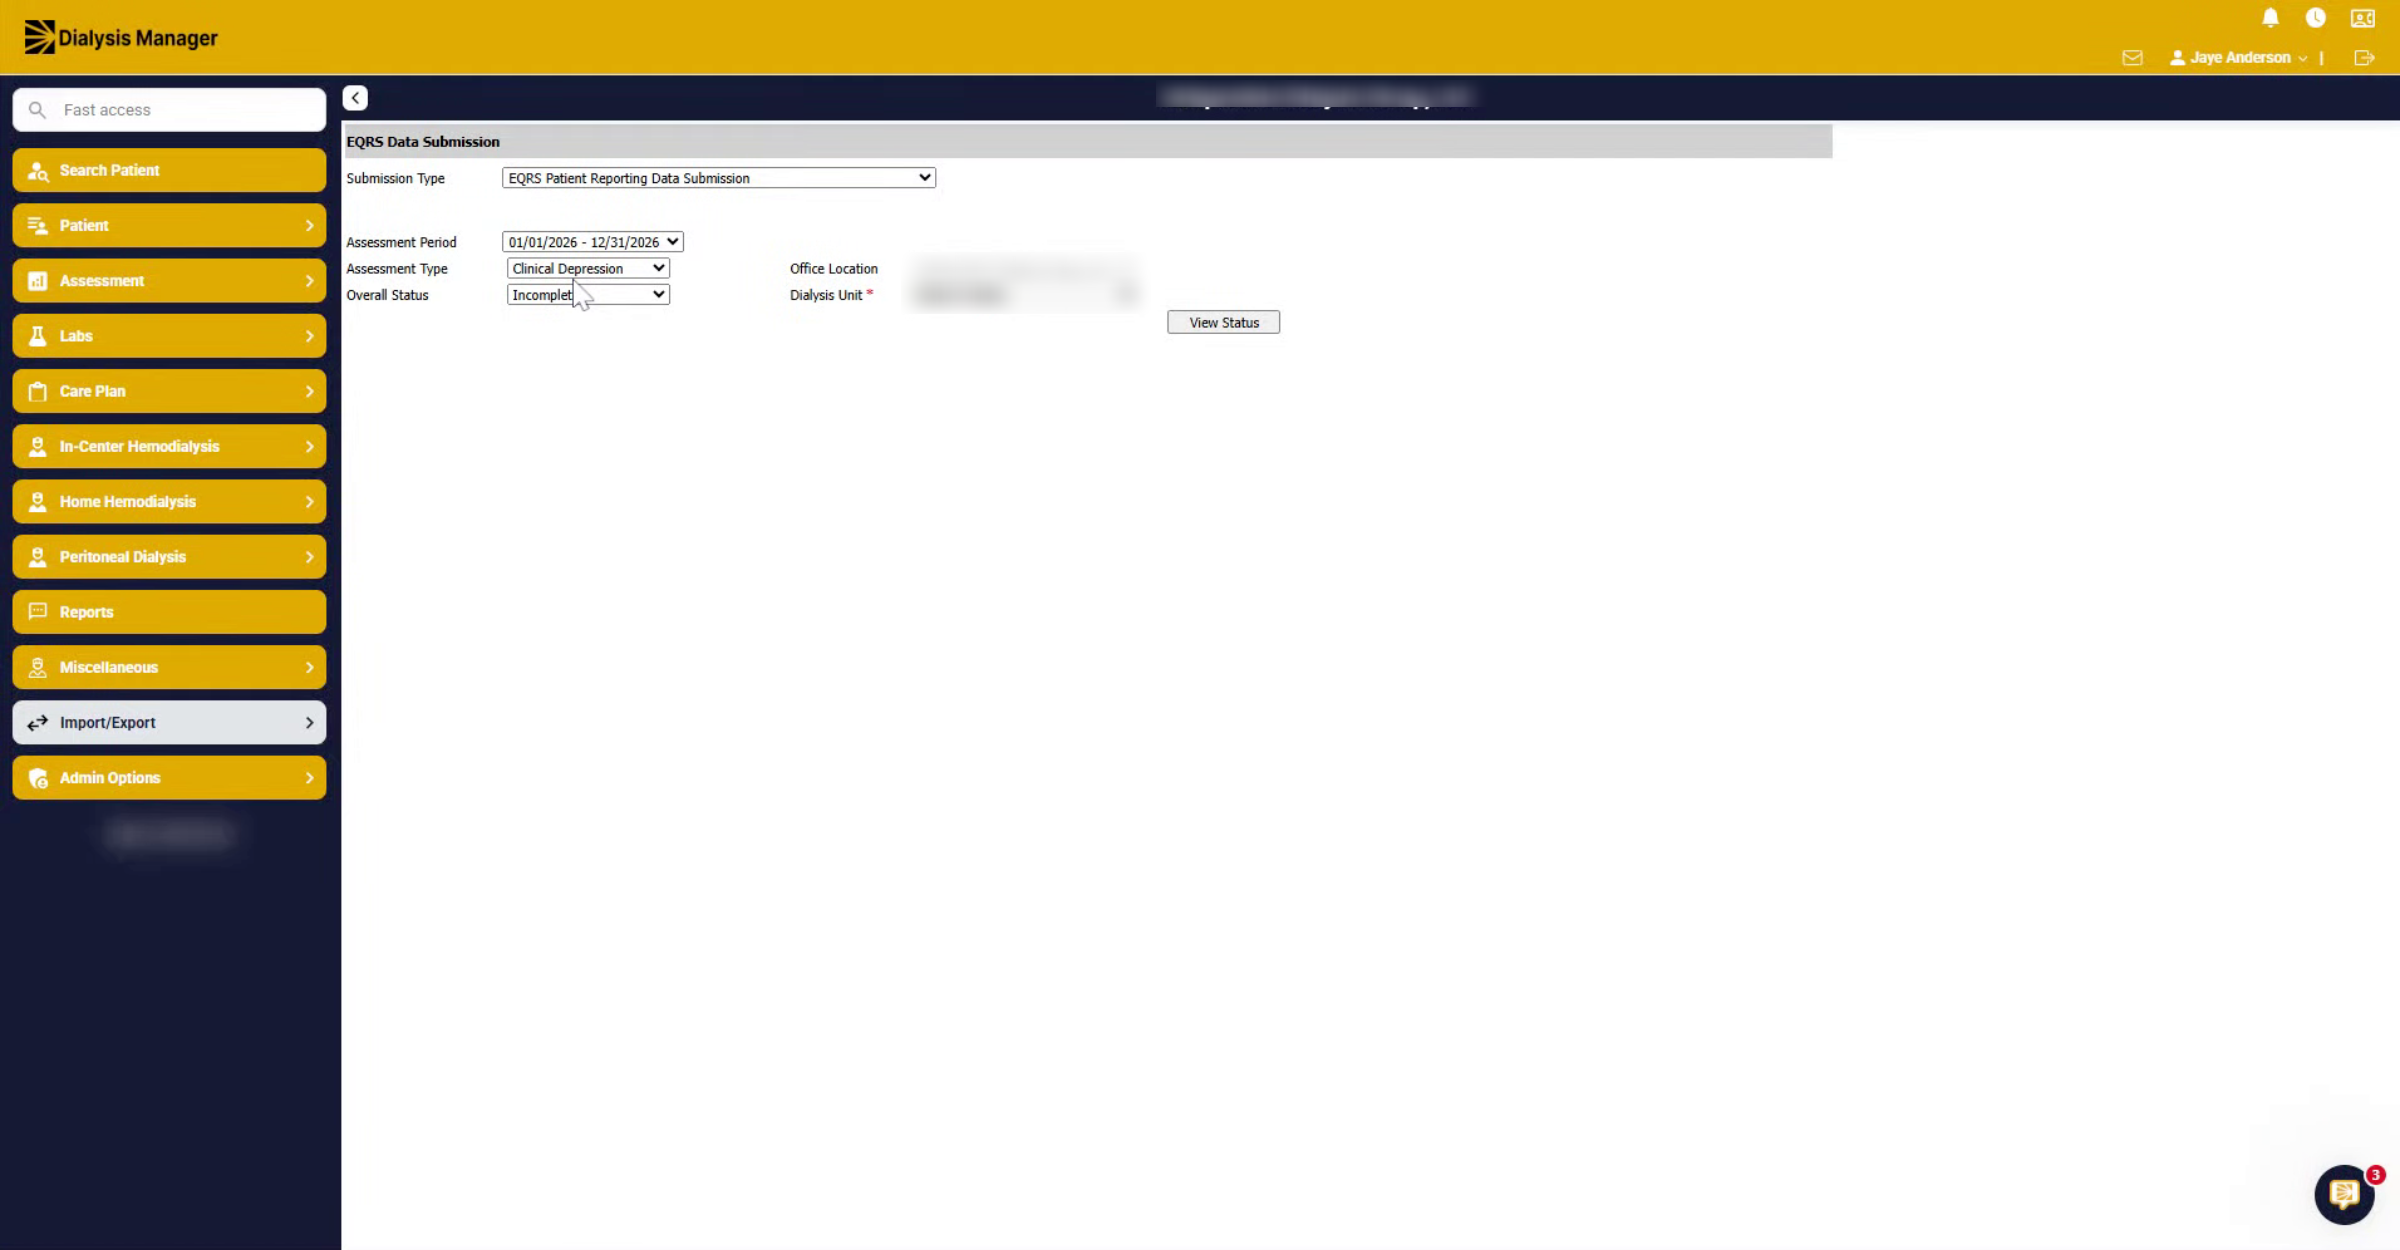Open the contact card icon

(2362, 18)
